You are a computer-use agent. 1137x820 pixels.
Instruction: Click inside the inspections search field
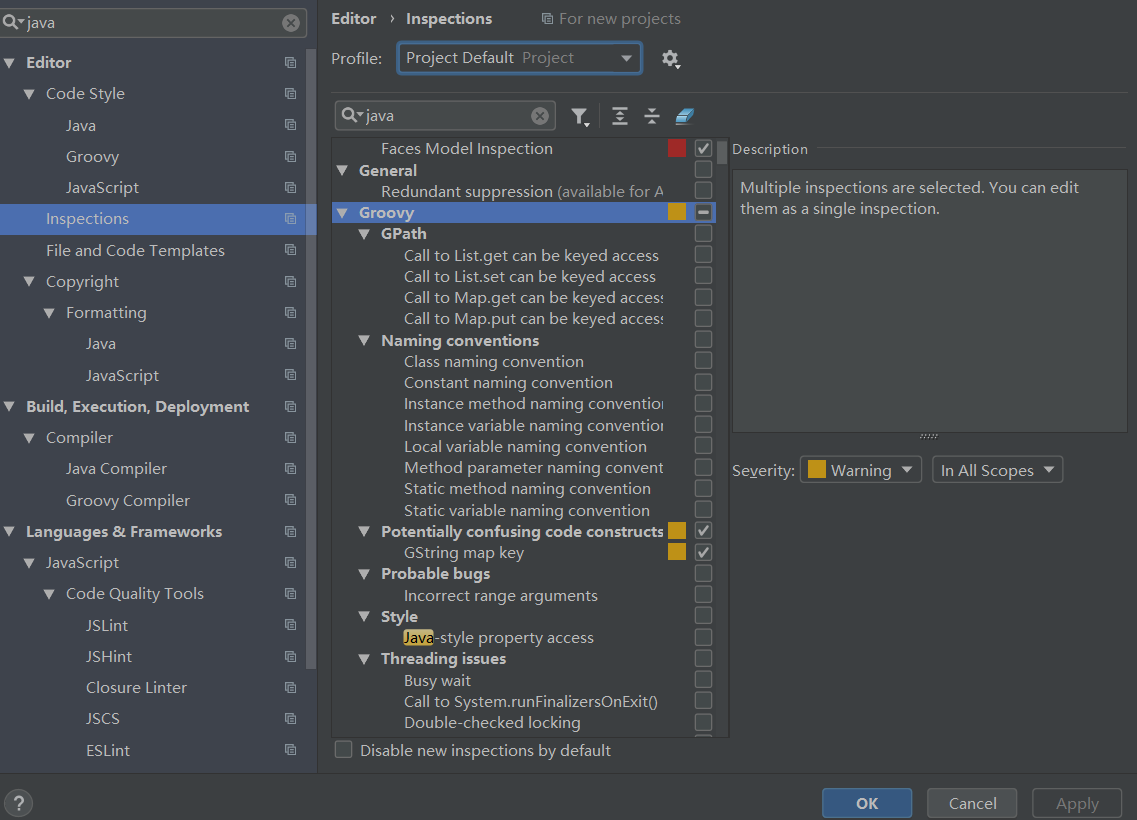coord(446,116)
